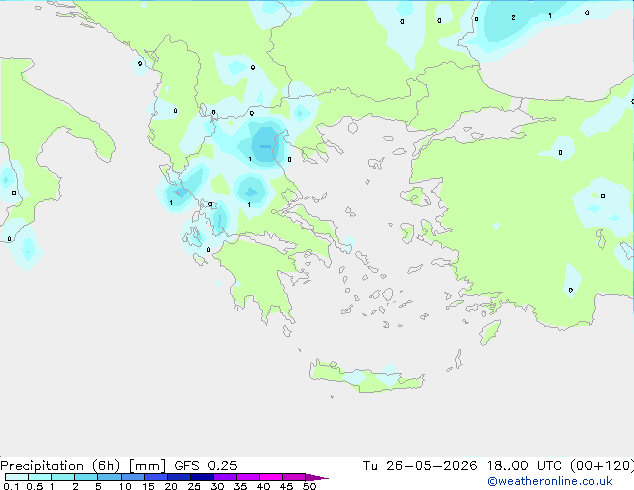Click the 1–2 mm legend swatch
Viewport: 634px width, 490px height.
(63, 477)
